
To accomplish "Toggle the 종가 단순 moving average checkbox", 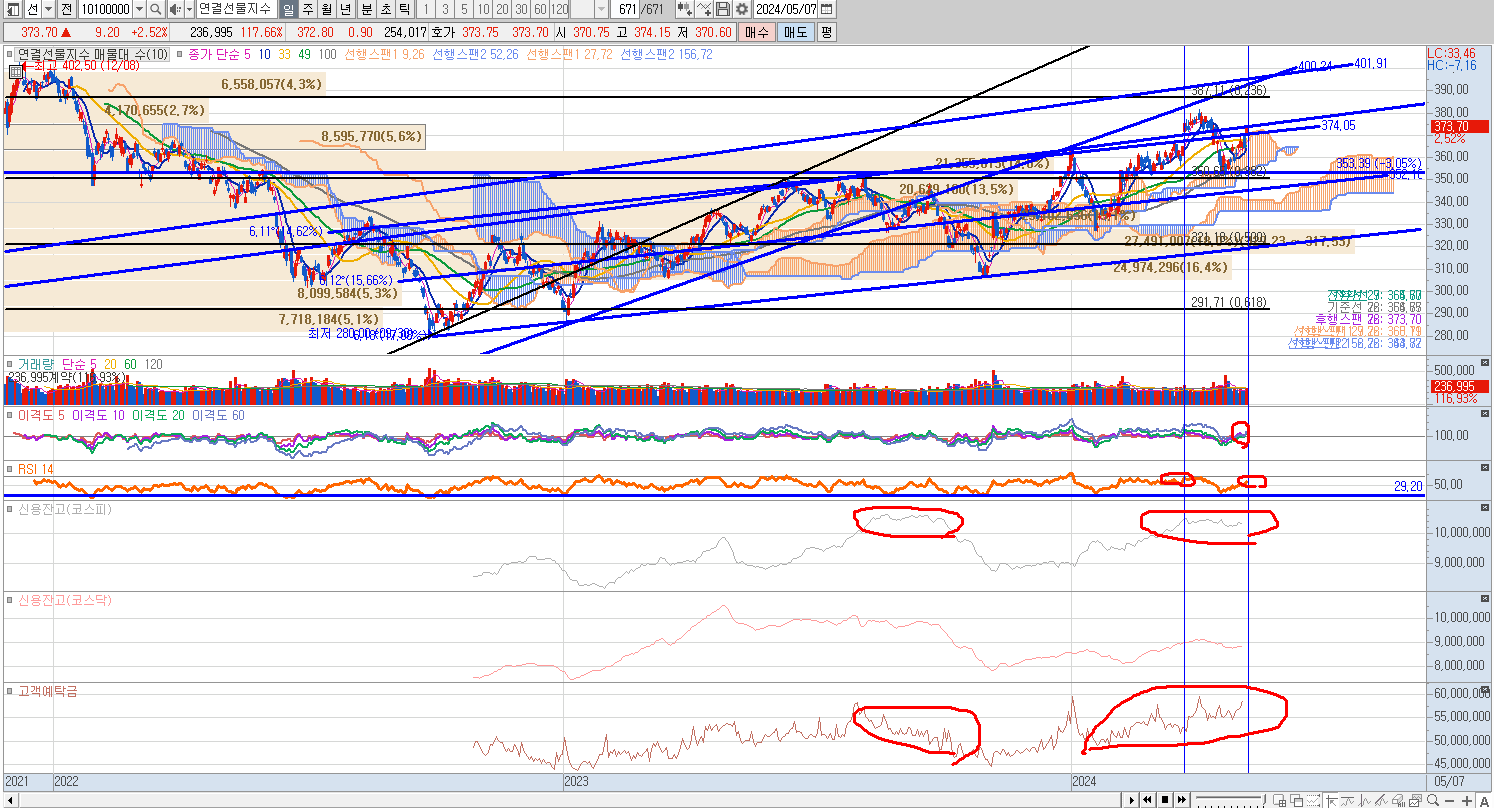I will tap(180, 54).
